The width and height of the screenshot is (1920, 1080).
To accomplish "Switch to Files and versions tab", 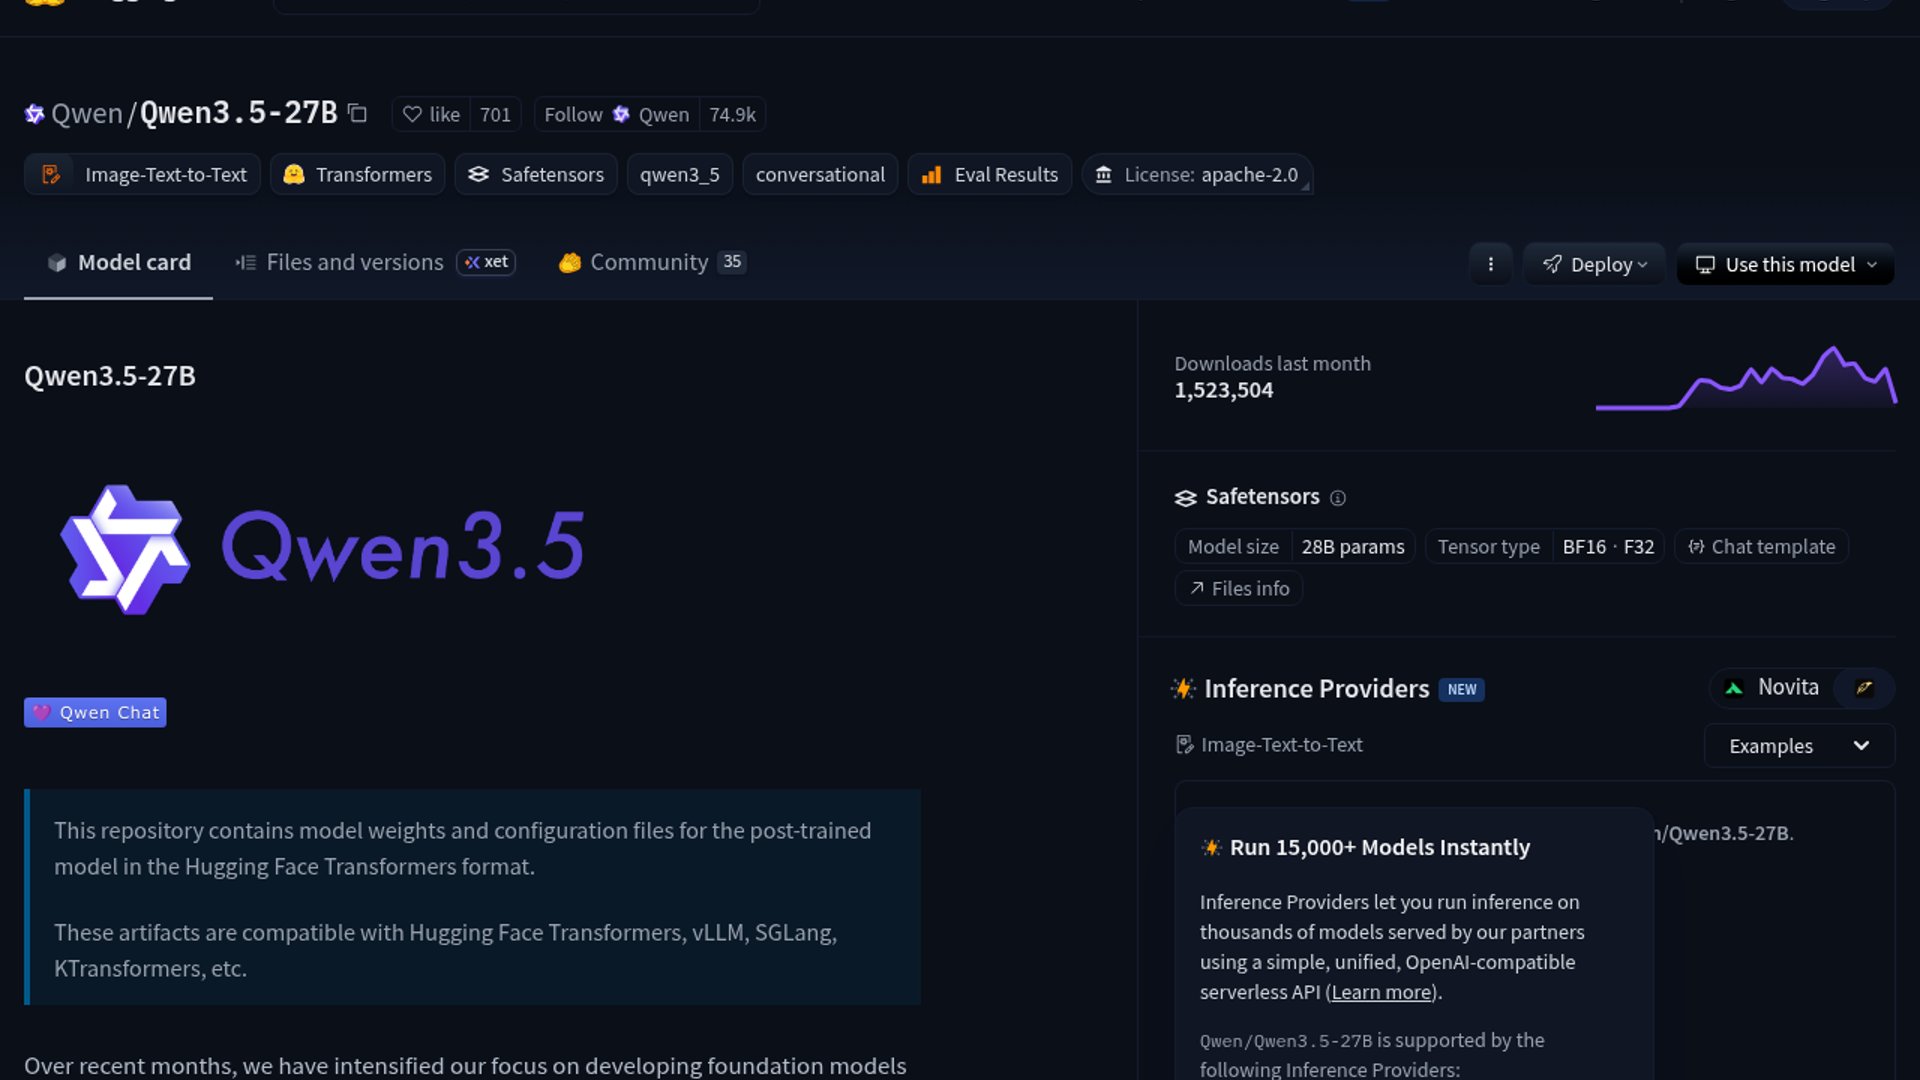I will pyautogui.click(x=354, y=262).
